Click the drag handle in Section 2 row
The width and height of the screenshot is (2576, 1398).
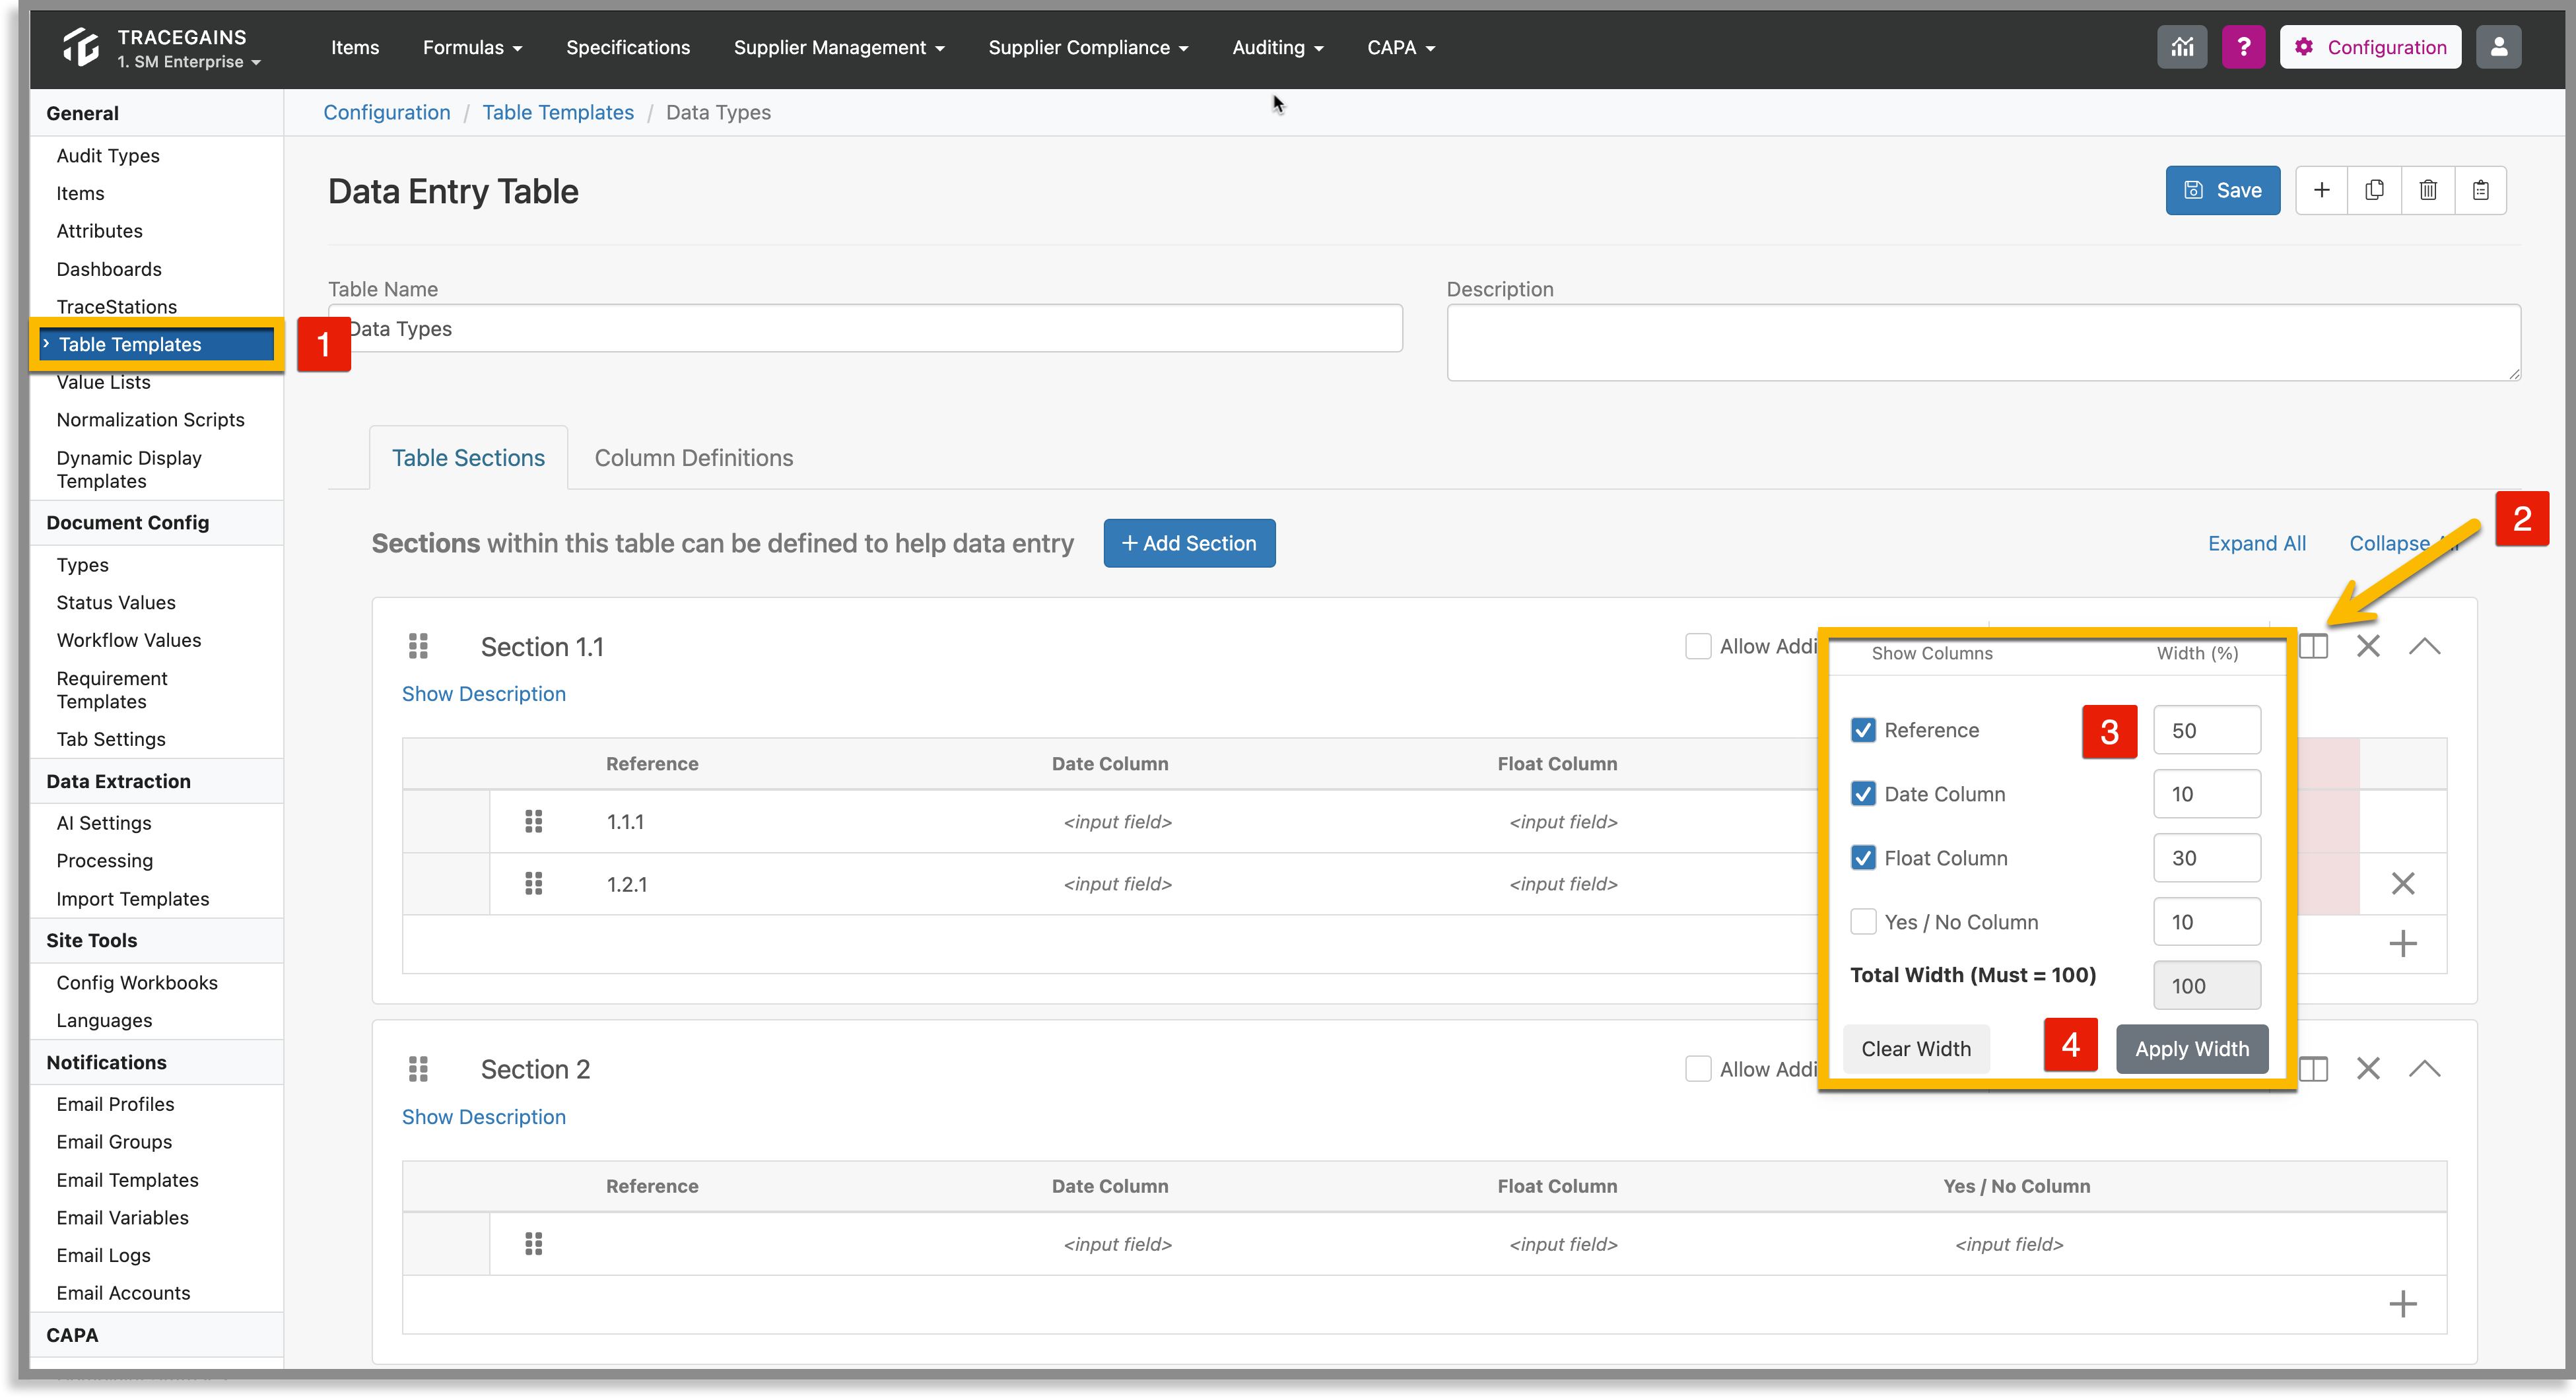click(x=534, y=1244)
